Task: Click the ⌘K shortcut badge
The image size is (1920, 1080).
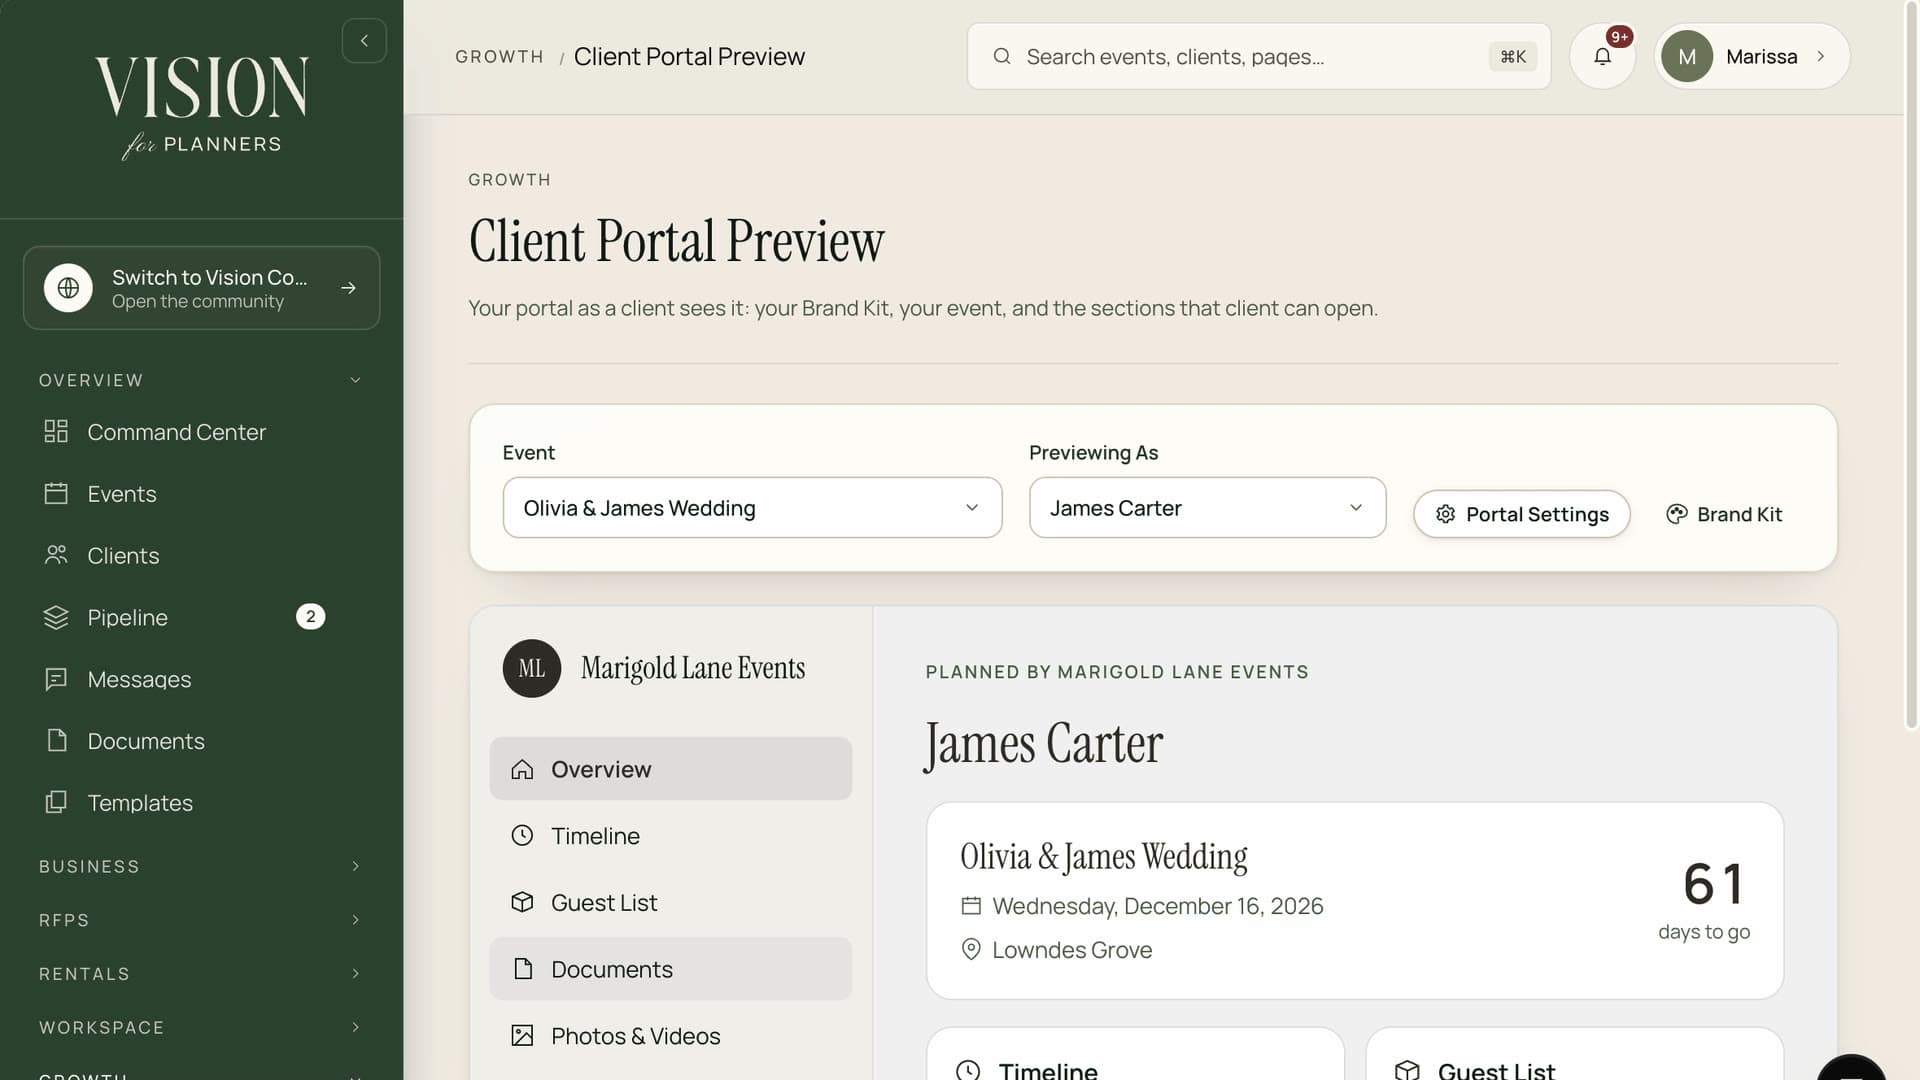Action: (1513, 57)
